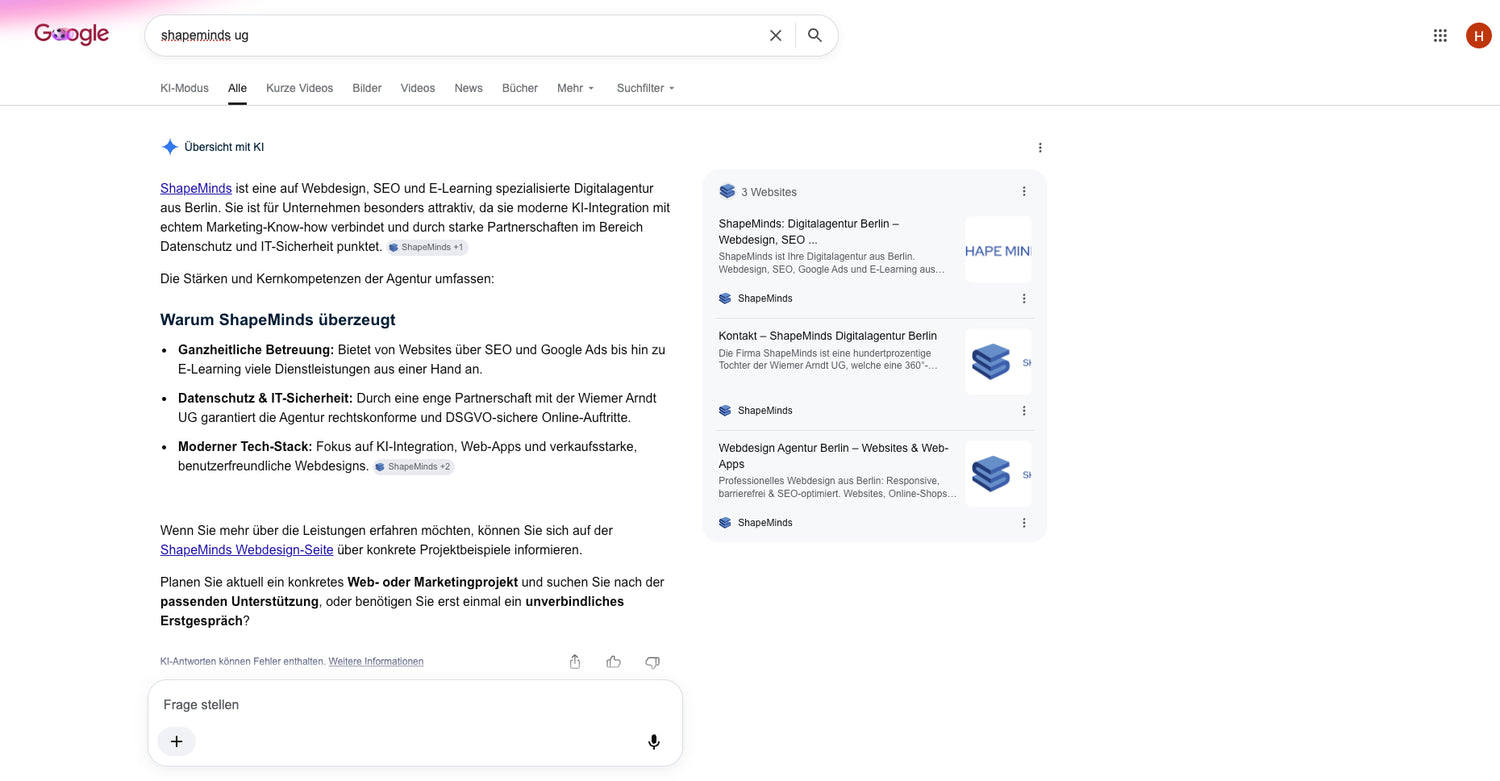Expand the "Mehr" dropdown
Image resolution: width=1500 pixels, height=781 pixels.
point(576,88)
